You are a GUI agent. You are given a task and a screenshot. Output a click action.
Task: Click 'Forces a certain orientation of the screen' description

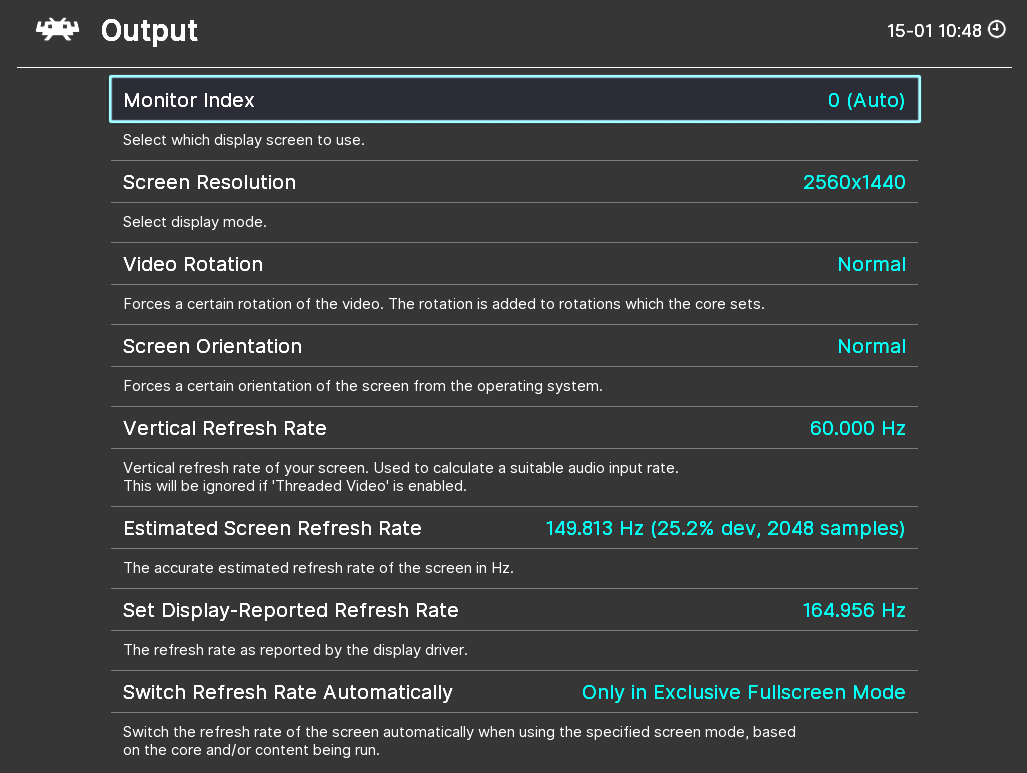pyautogui.click(x=363, y=386)
